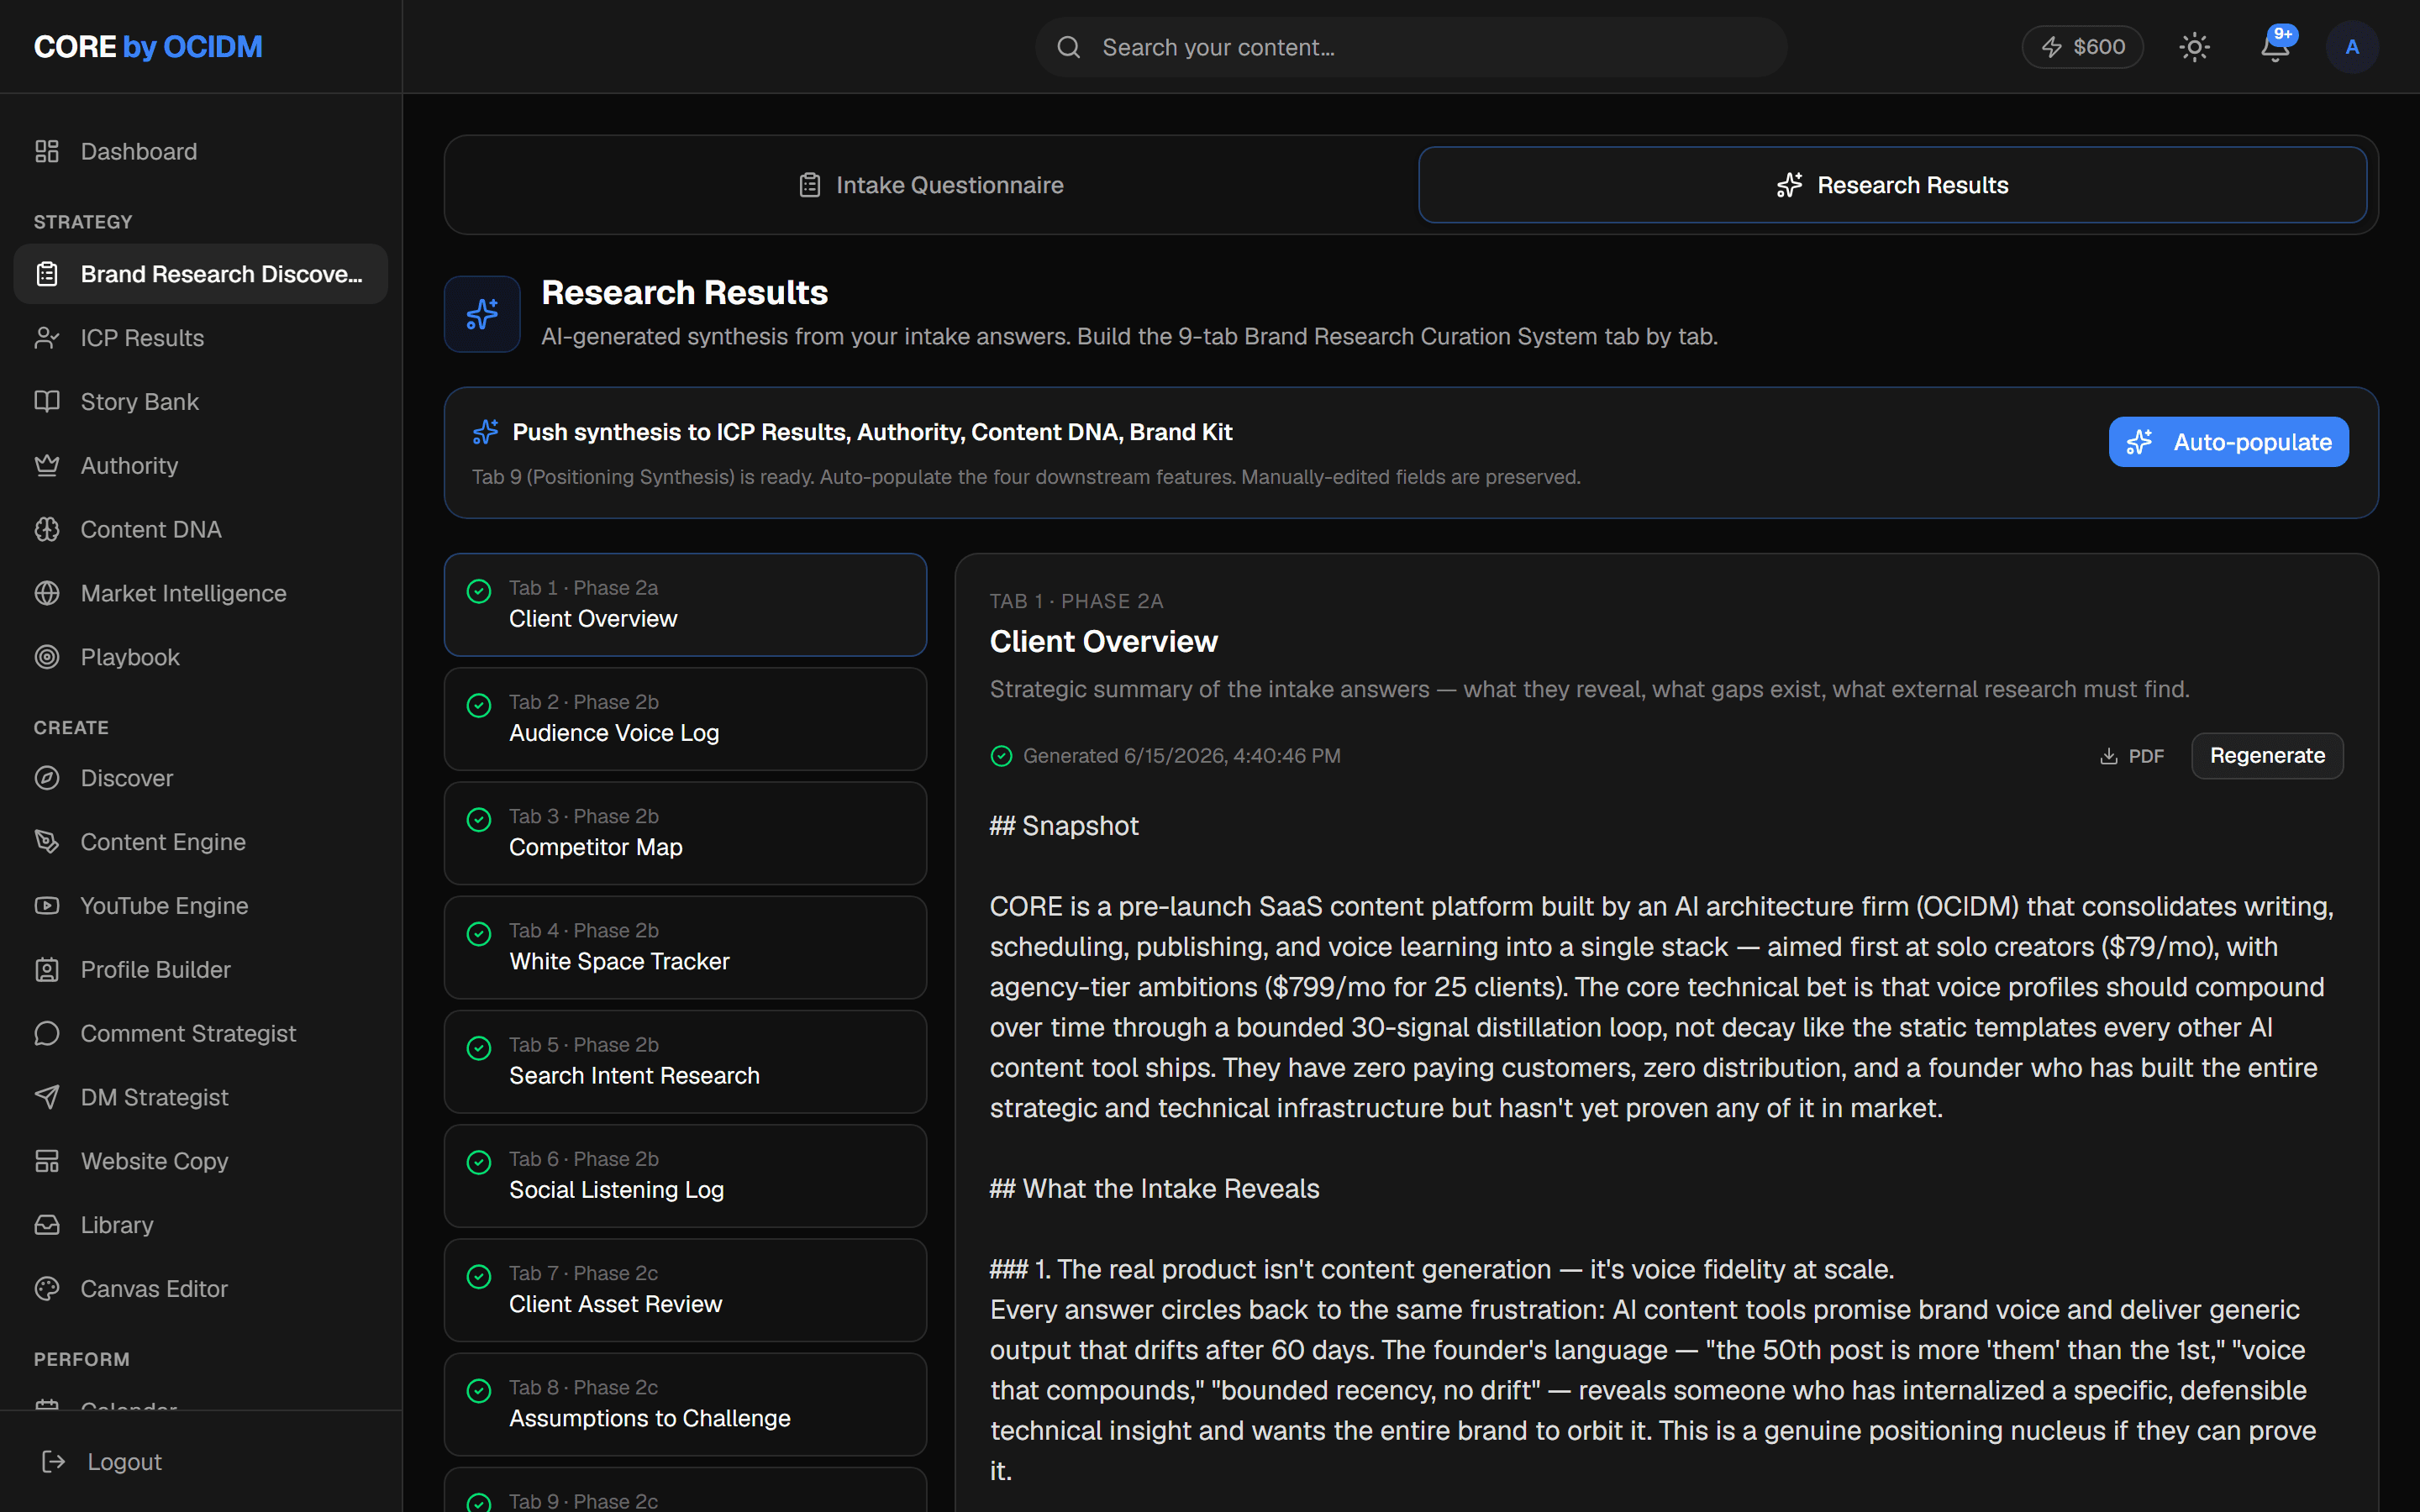Focus the Search your content field
The height and width of the screenshot is (1512, 2420).
point(1411,47)
